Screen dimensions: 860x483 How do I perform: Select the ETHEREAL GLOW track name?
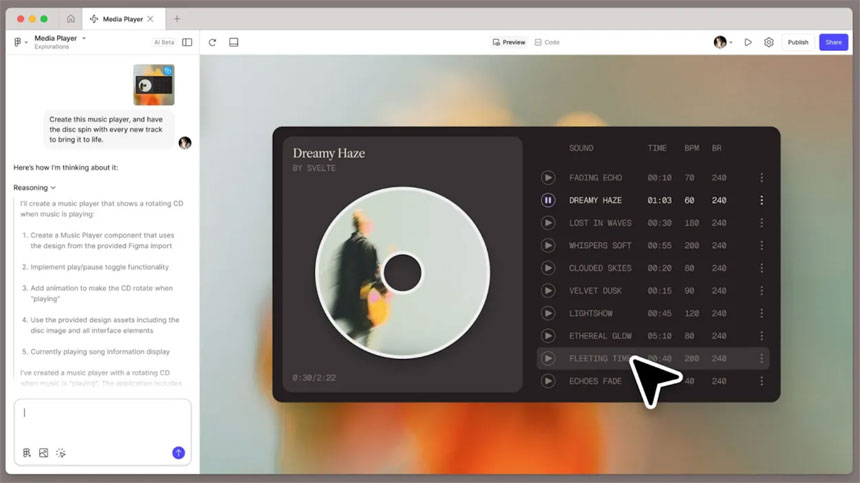[x=600, y=336]
